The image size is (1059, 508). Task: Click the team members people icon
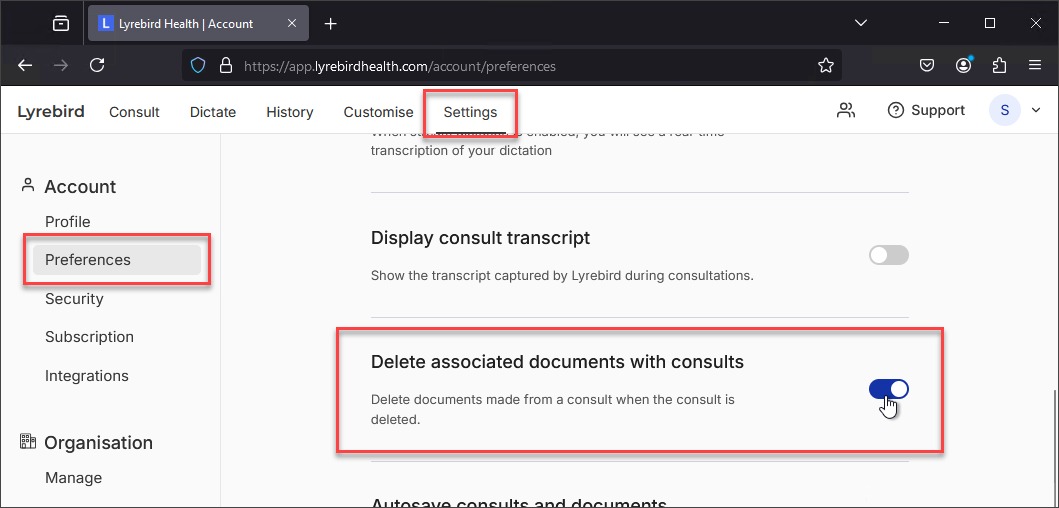point(846,110)
